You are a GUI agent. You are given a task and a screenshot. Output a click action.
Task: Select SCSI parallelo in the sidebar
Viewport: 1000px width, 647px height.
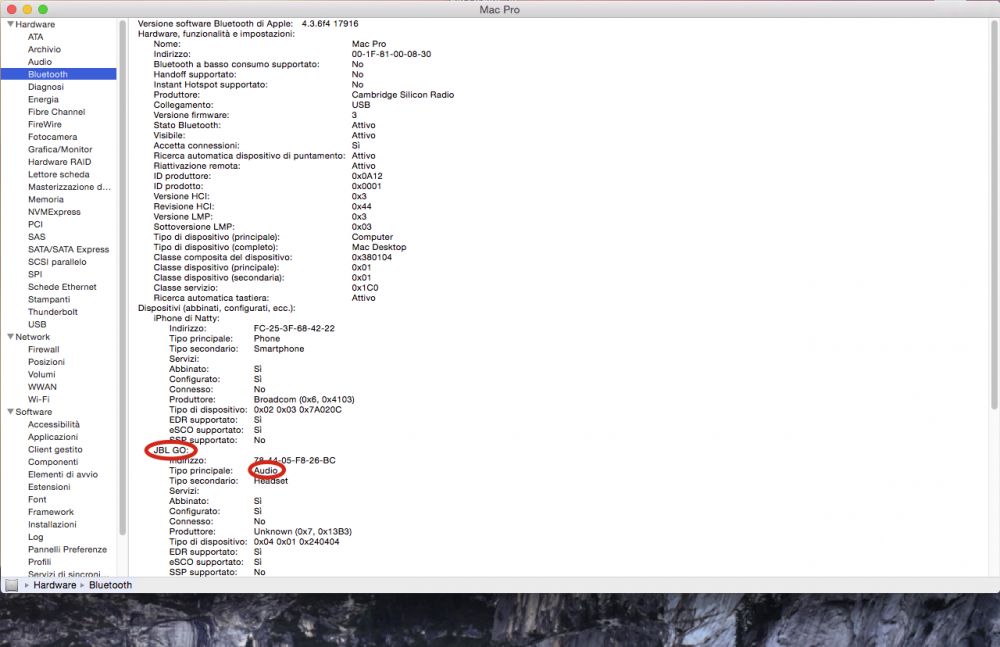coord(57,262)
